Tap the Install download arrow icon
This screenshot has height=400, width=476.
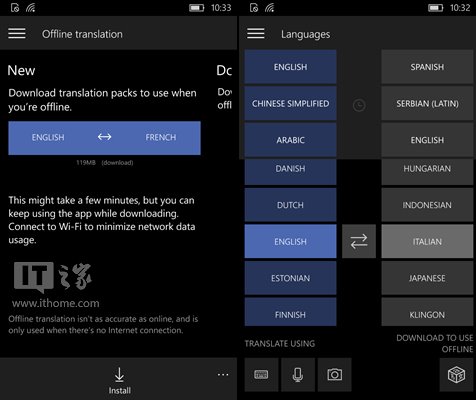pyautogui.click(x=119, y=375)
